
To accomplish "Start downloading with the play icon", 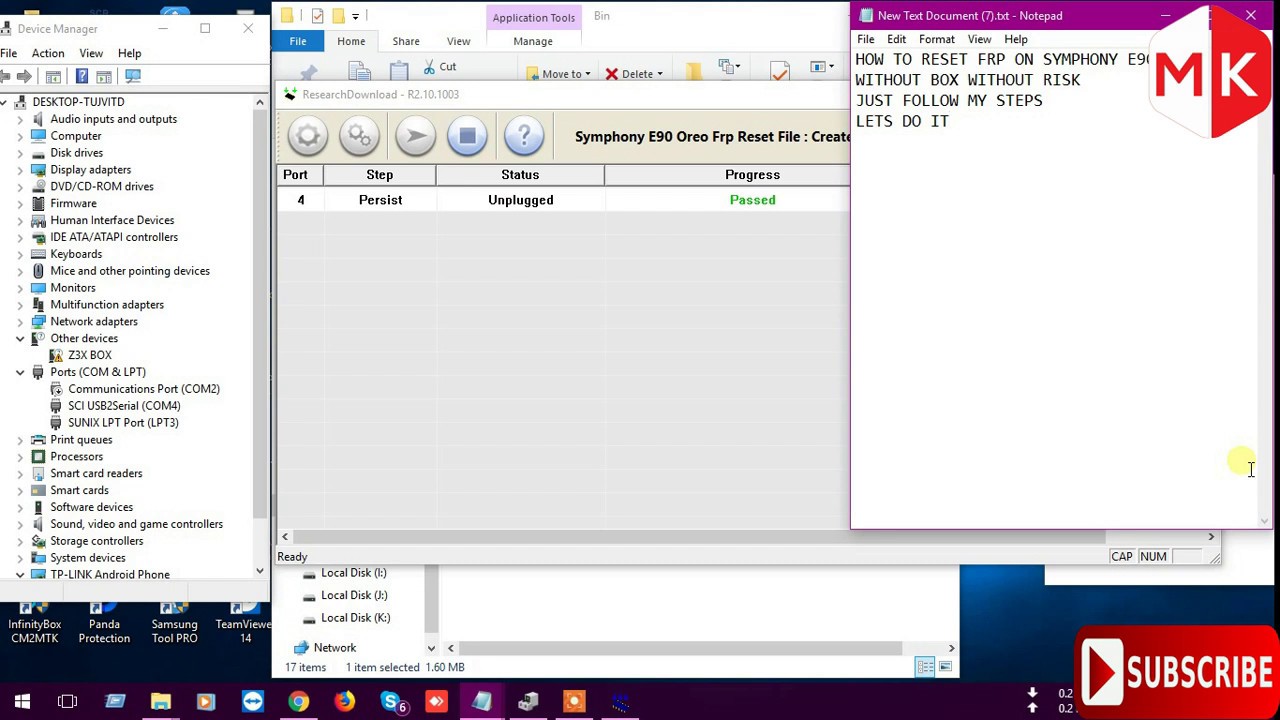I will coord(415,136).
